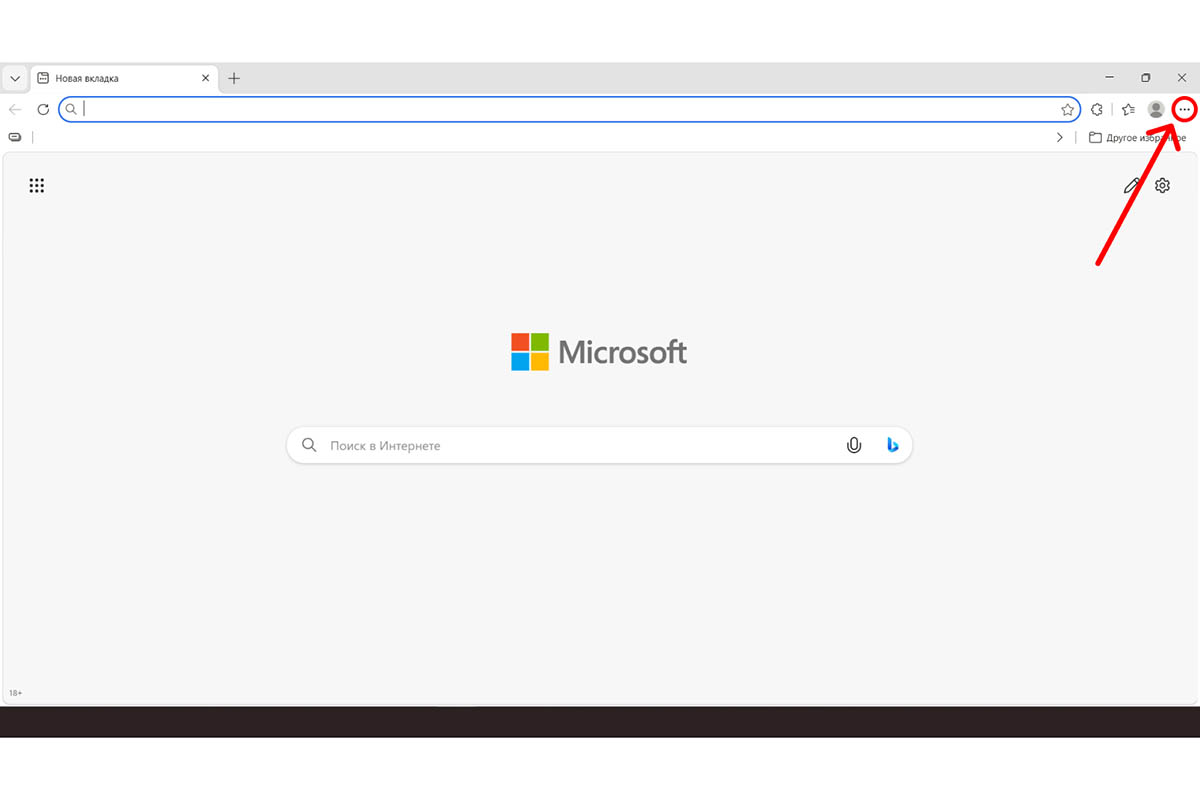Refresh the page

click(x=43, y=109)
